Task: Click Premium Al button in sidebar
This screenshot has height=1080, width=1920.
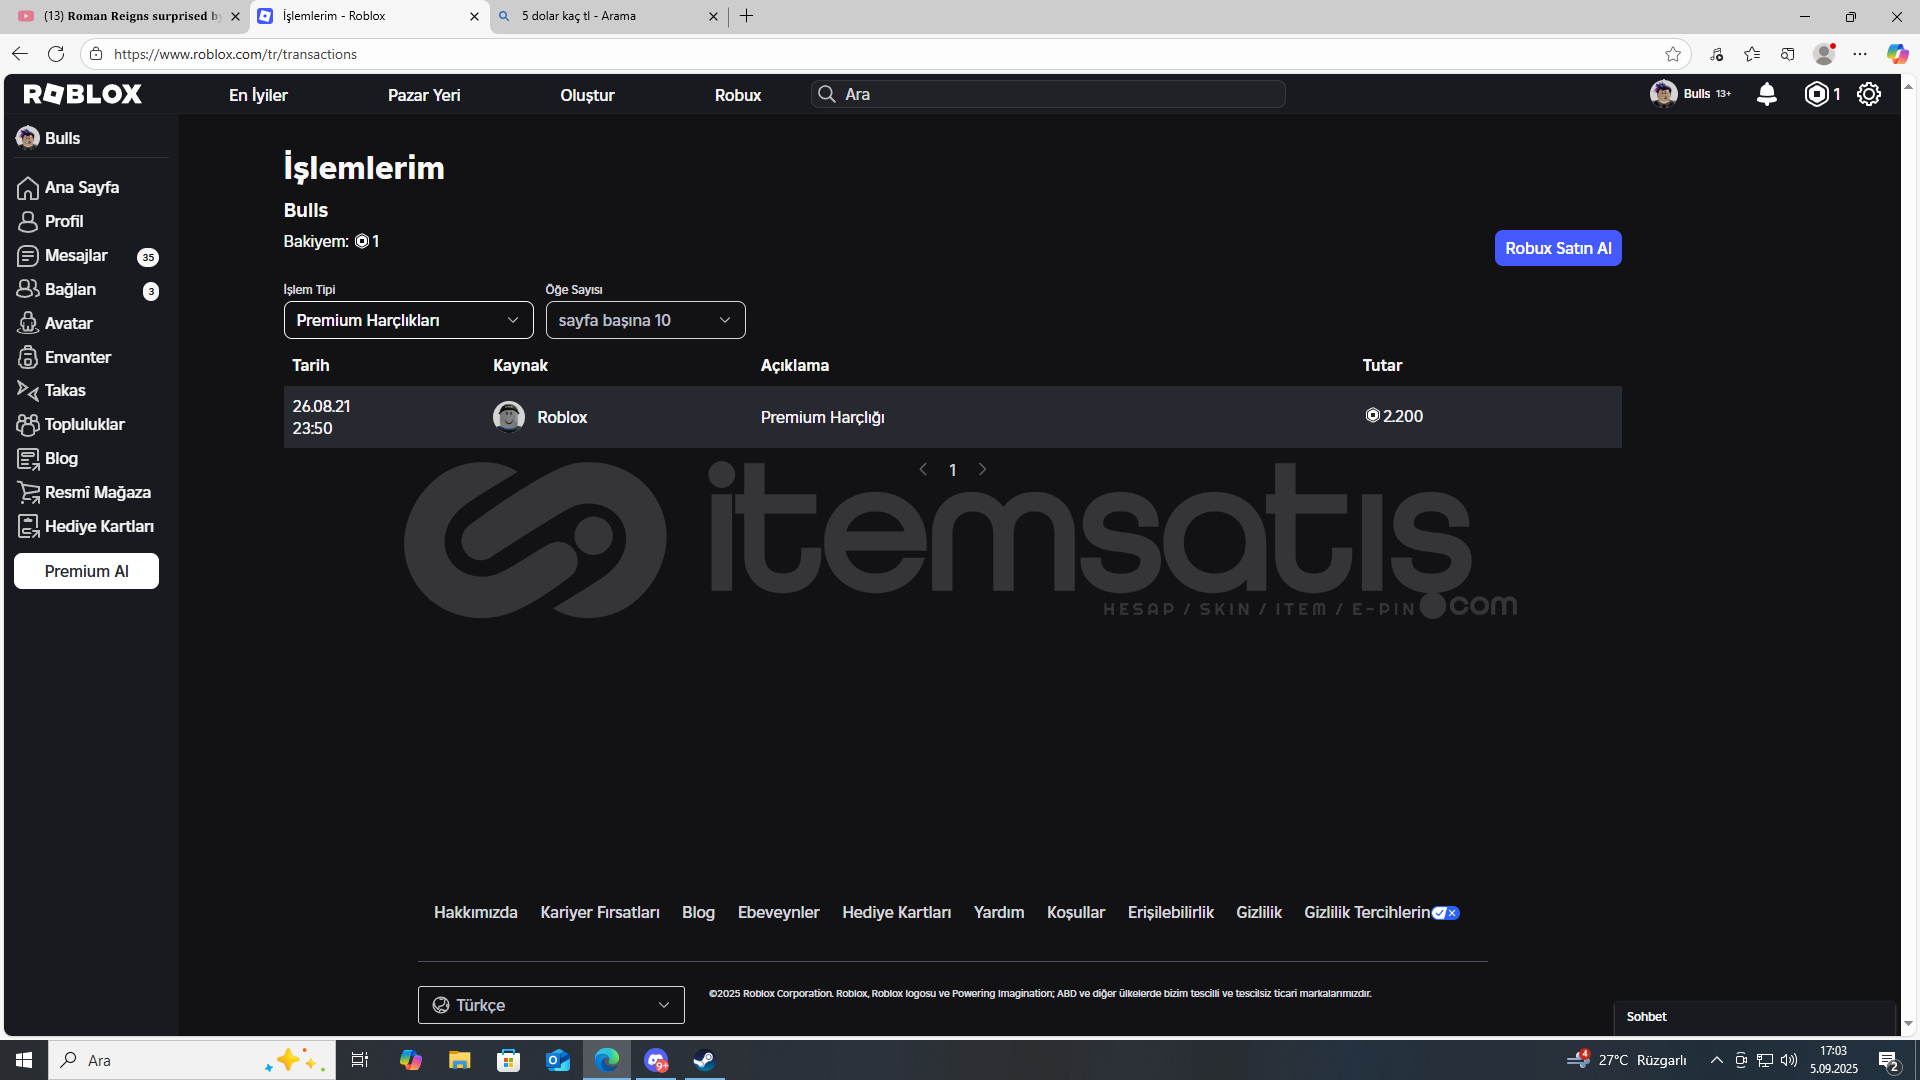Action: (x=86, y=571)
